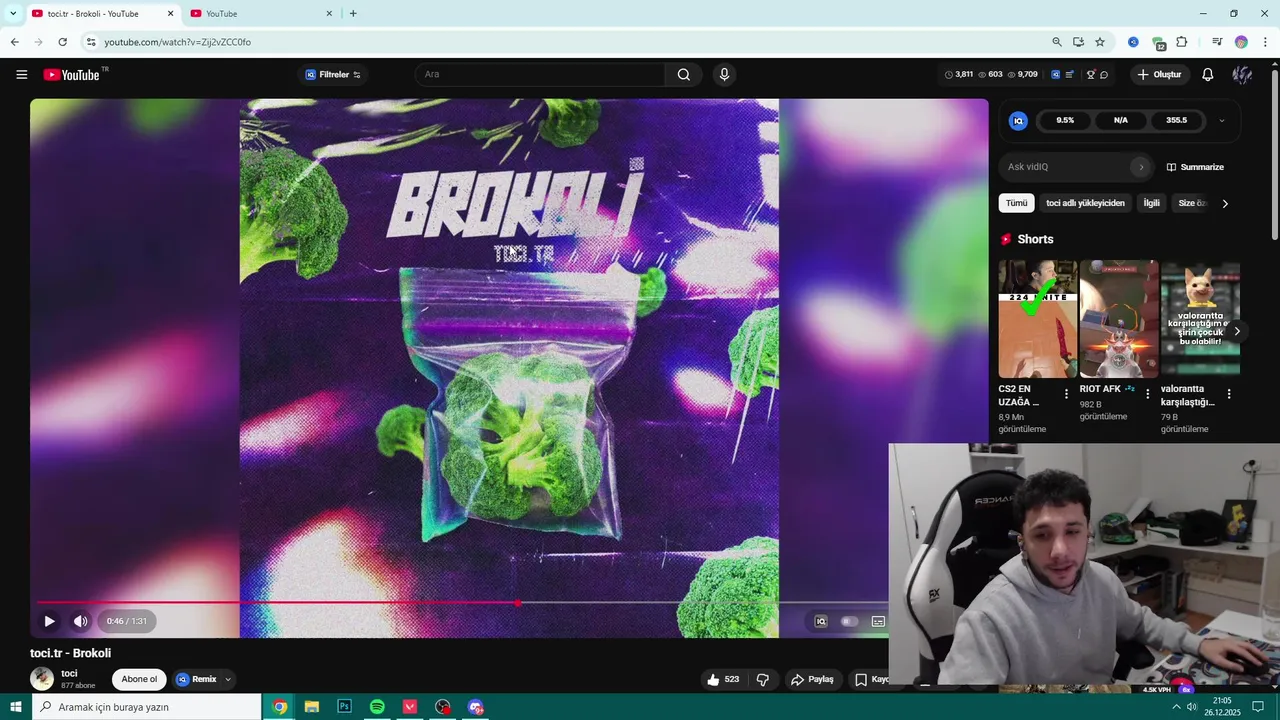Bookmark this page with the star icon
The width and height of the screenshot is (1280, 720).
[1100, 42]
